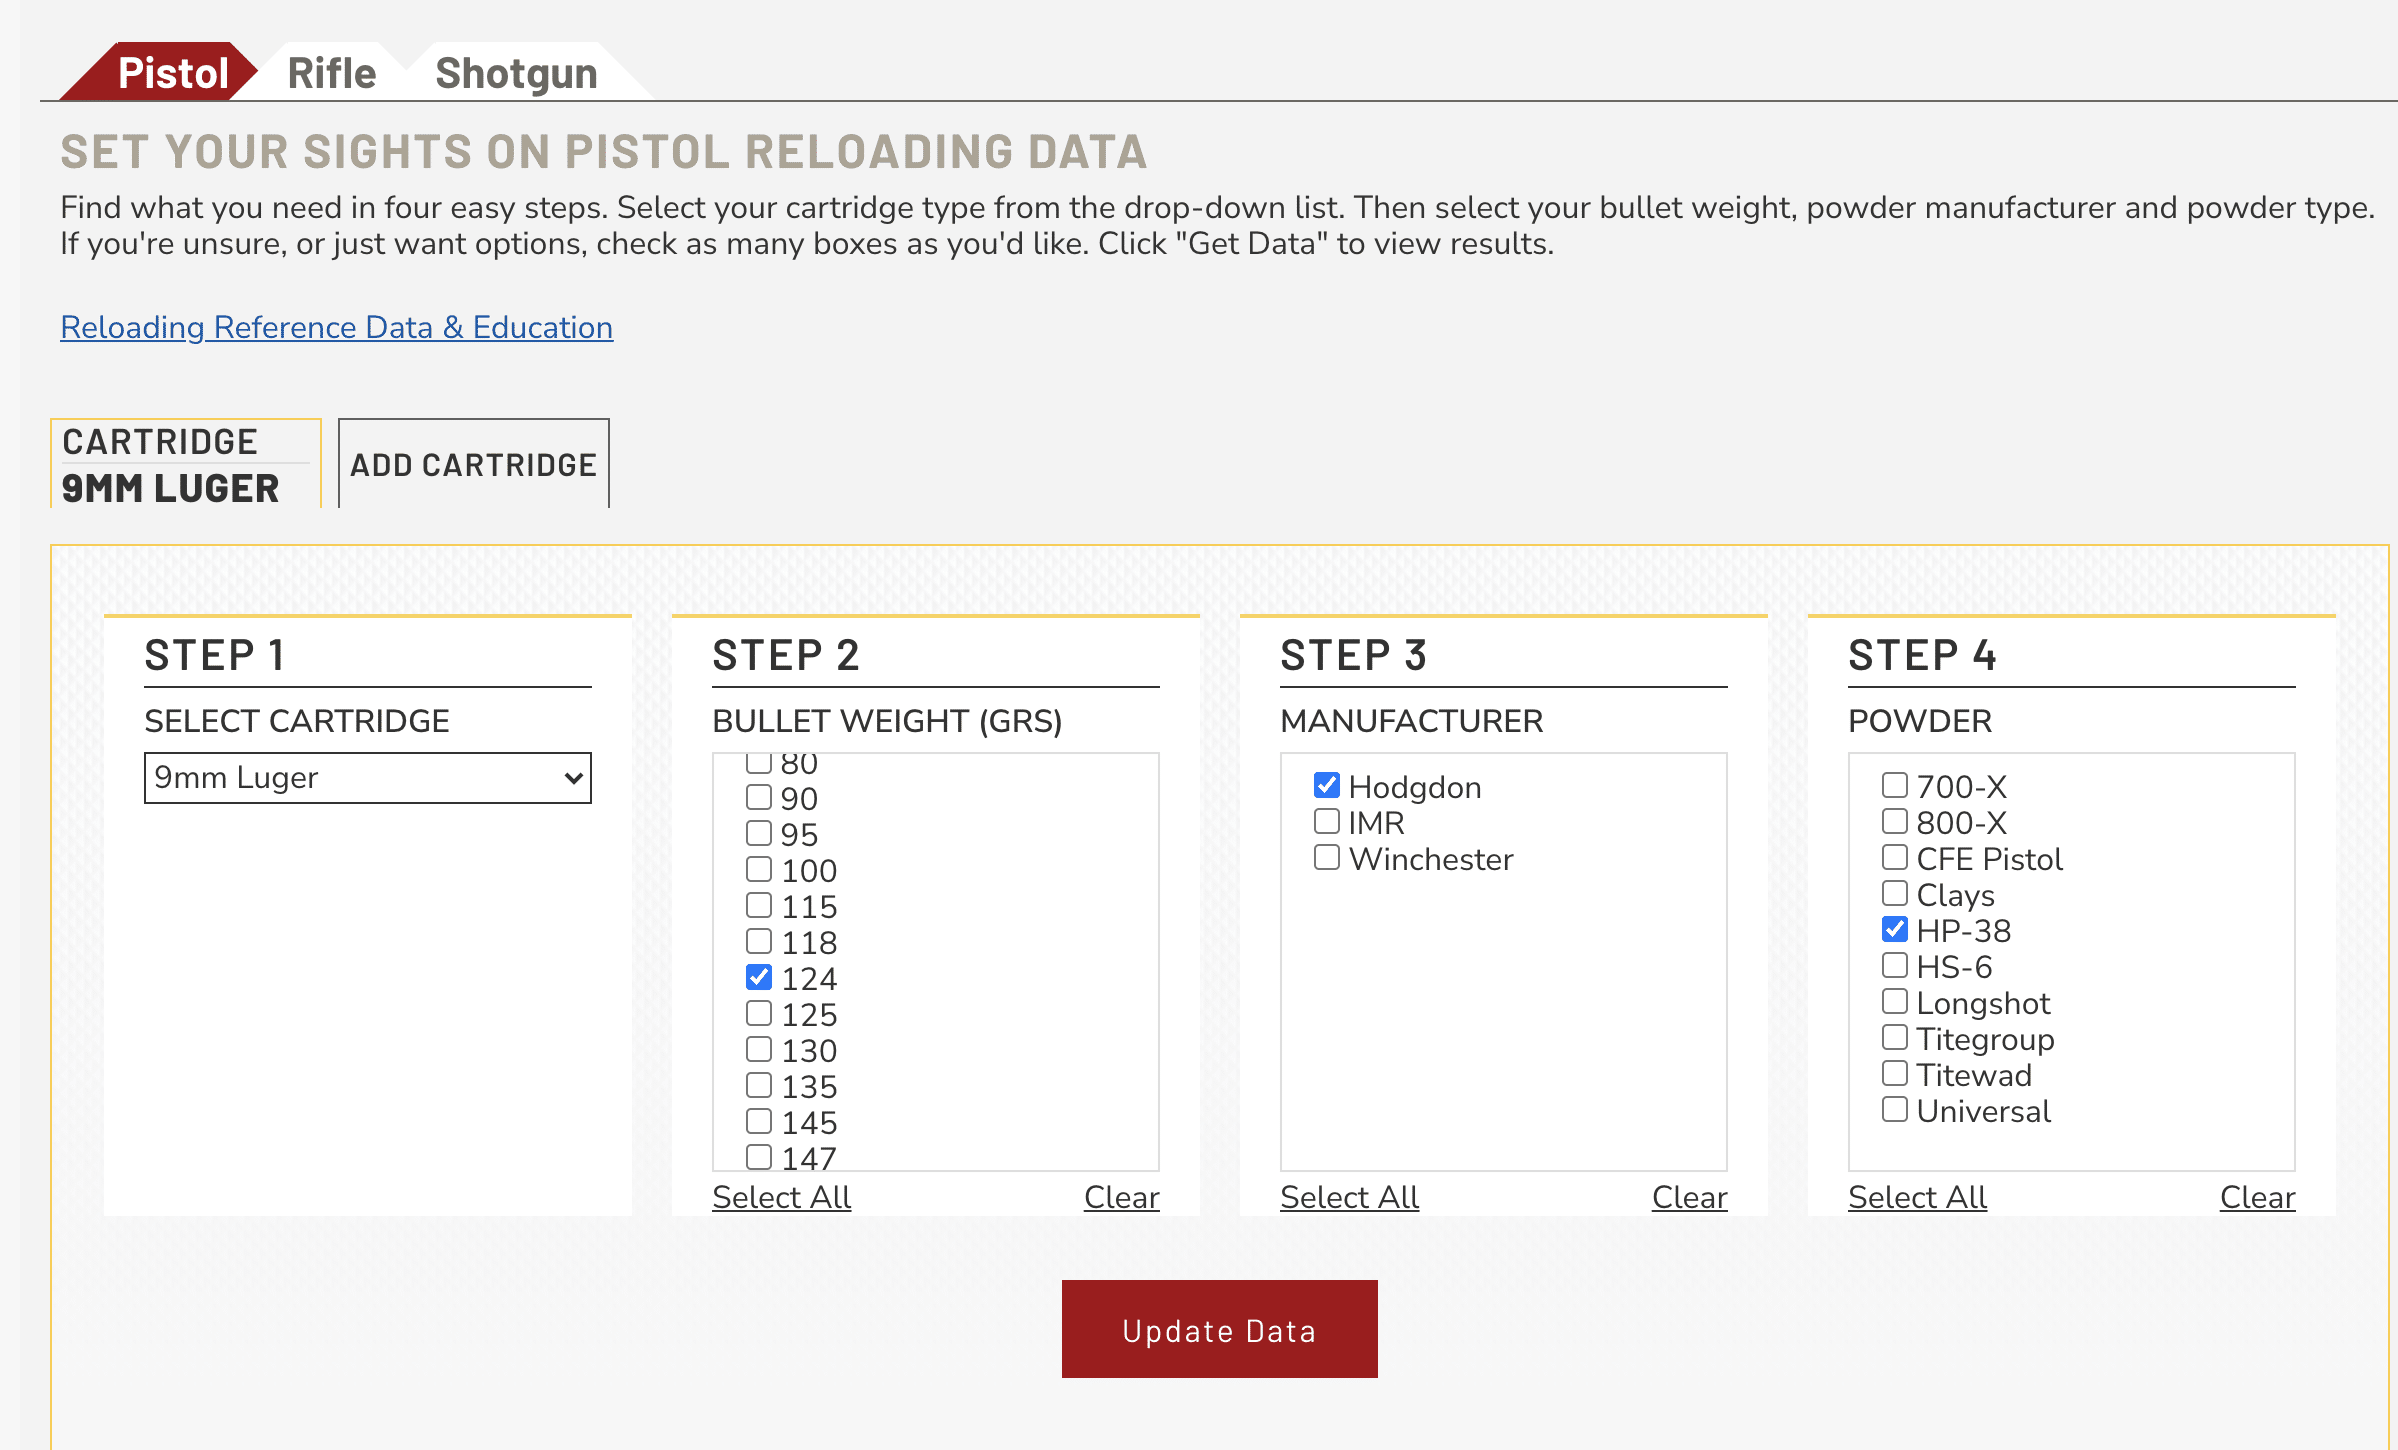Click the ADD CARTRIDGE button
The image size is (2398, 1450).
point(473,465)
